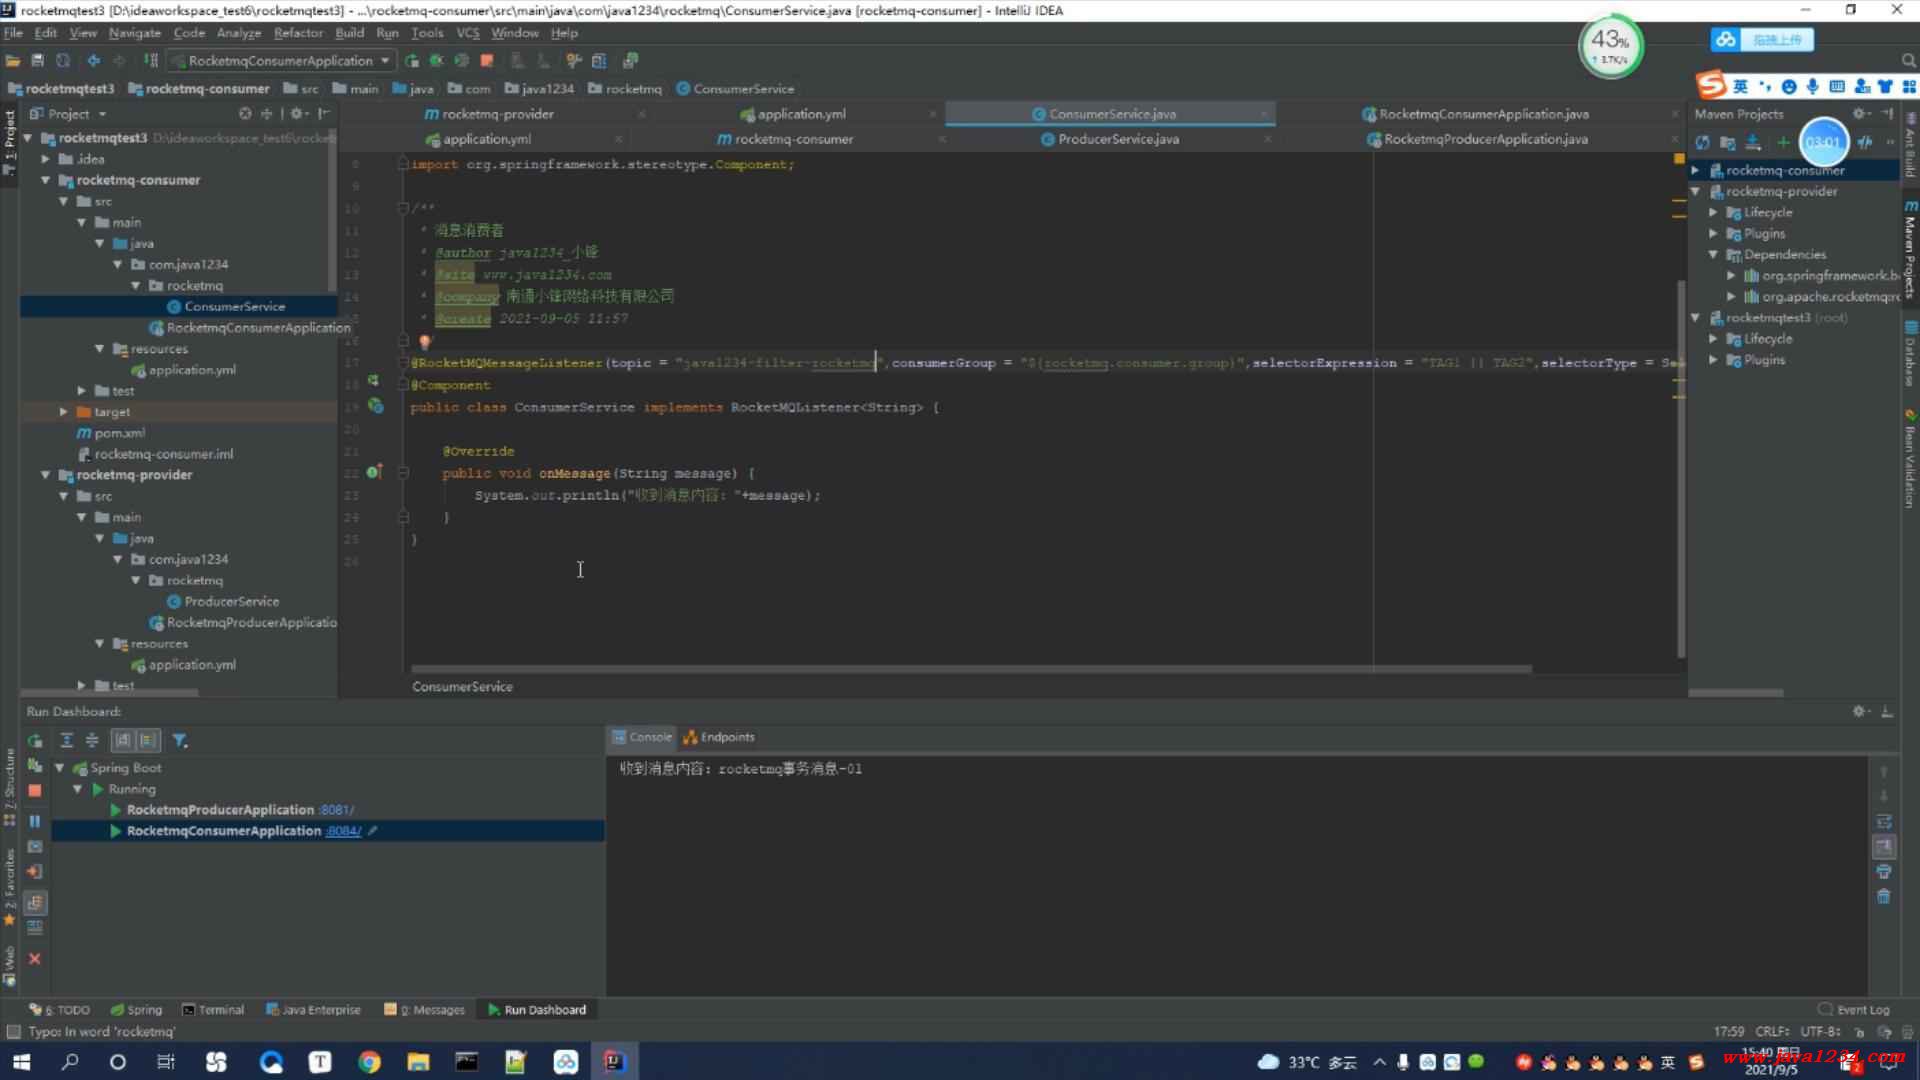The width and height of the screenshot is (1920, 1080).
Task: Toggle Soft-Wrap button in console toolbar
Action: coord(1884,822)
